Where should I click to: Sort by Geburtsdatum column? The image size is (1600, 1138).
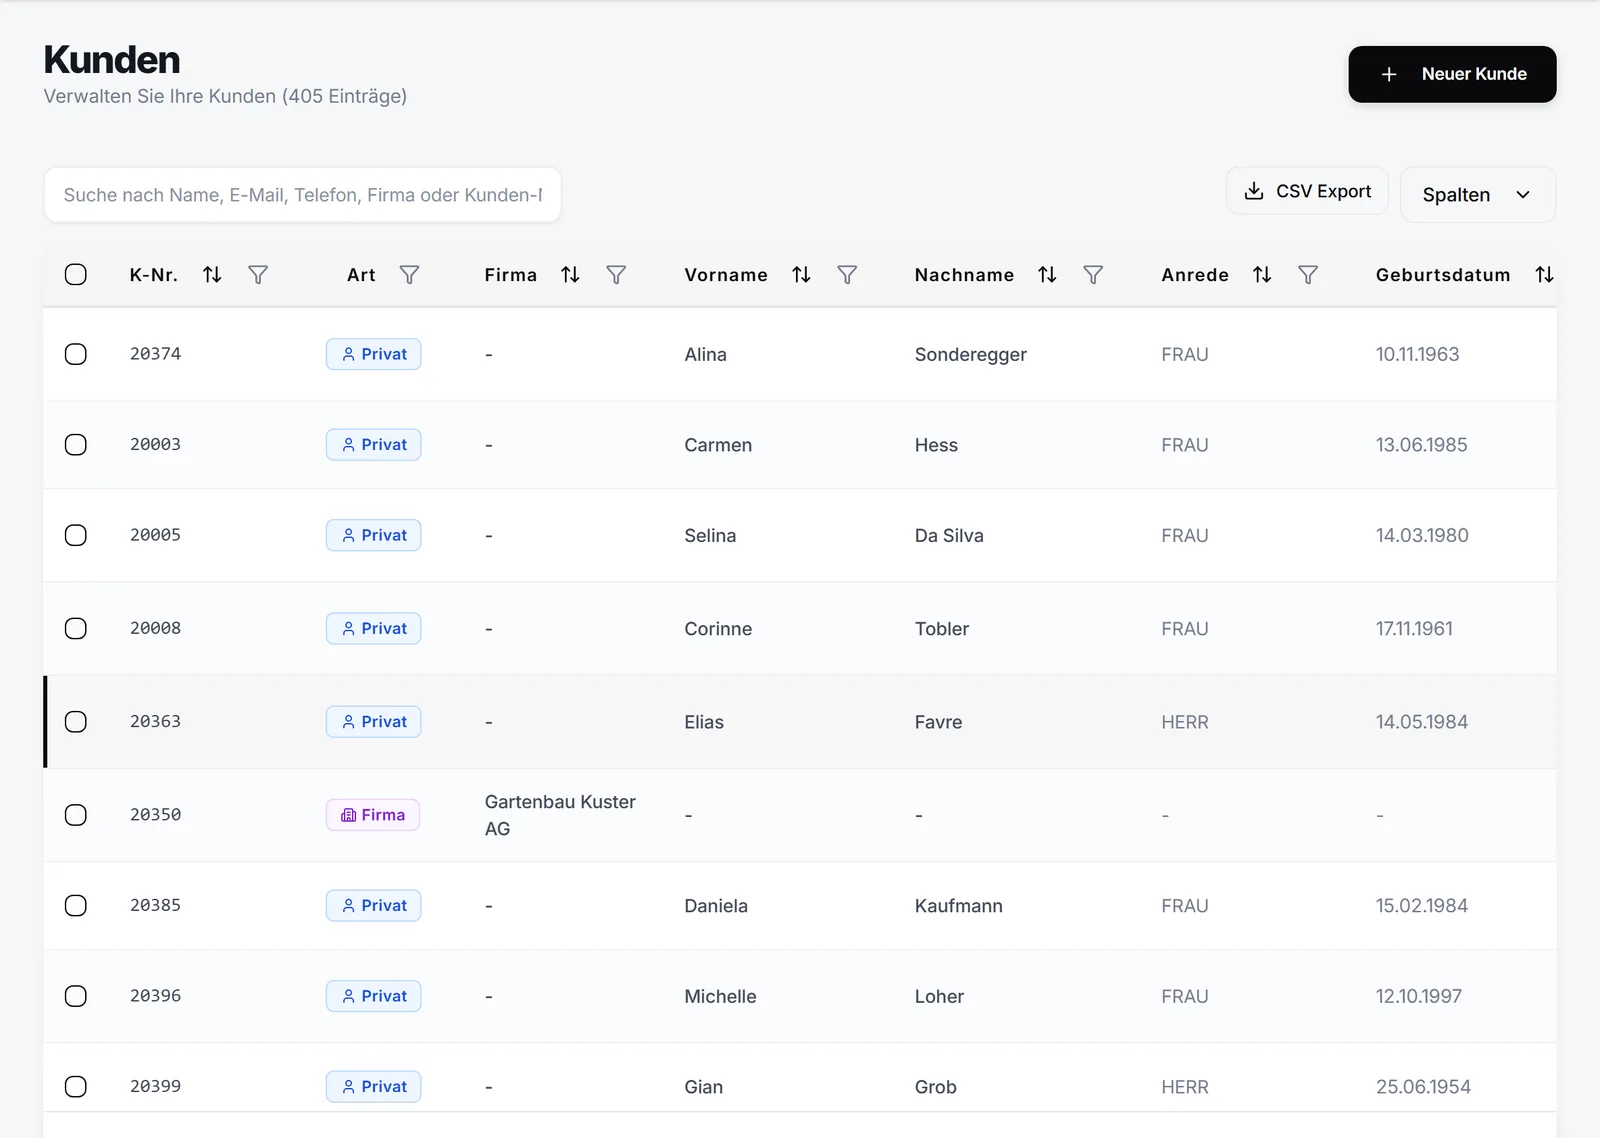pyautogui.click(x=1544, y=274)
